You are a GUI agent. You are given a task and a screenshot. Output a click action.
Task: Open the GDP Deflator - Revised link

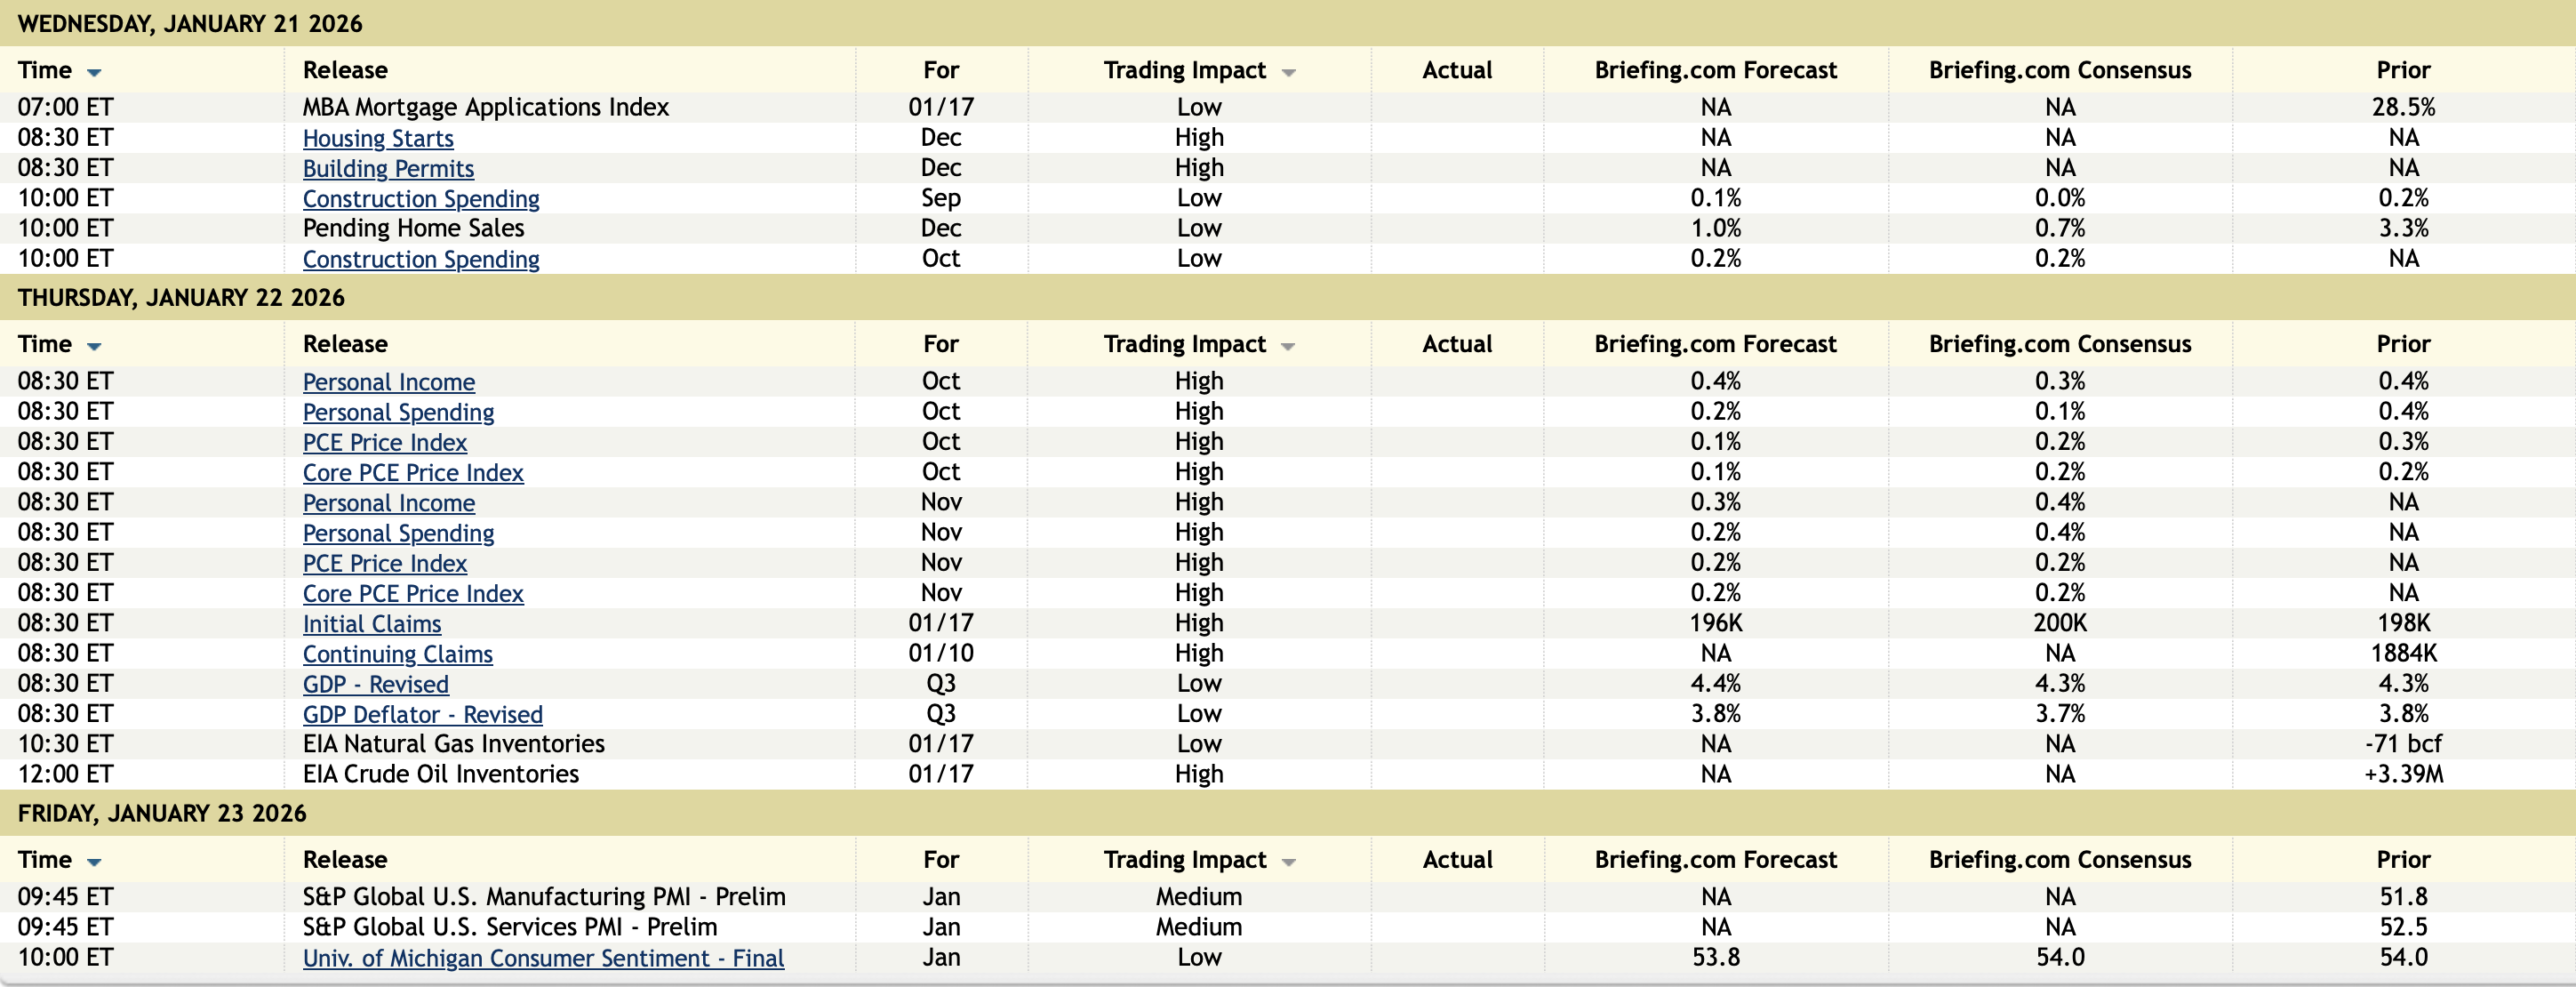click(423, 714)
